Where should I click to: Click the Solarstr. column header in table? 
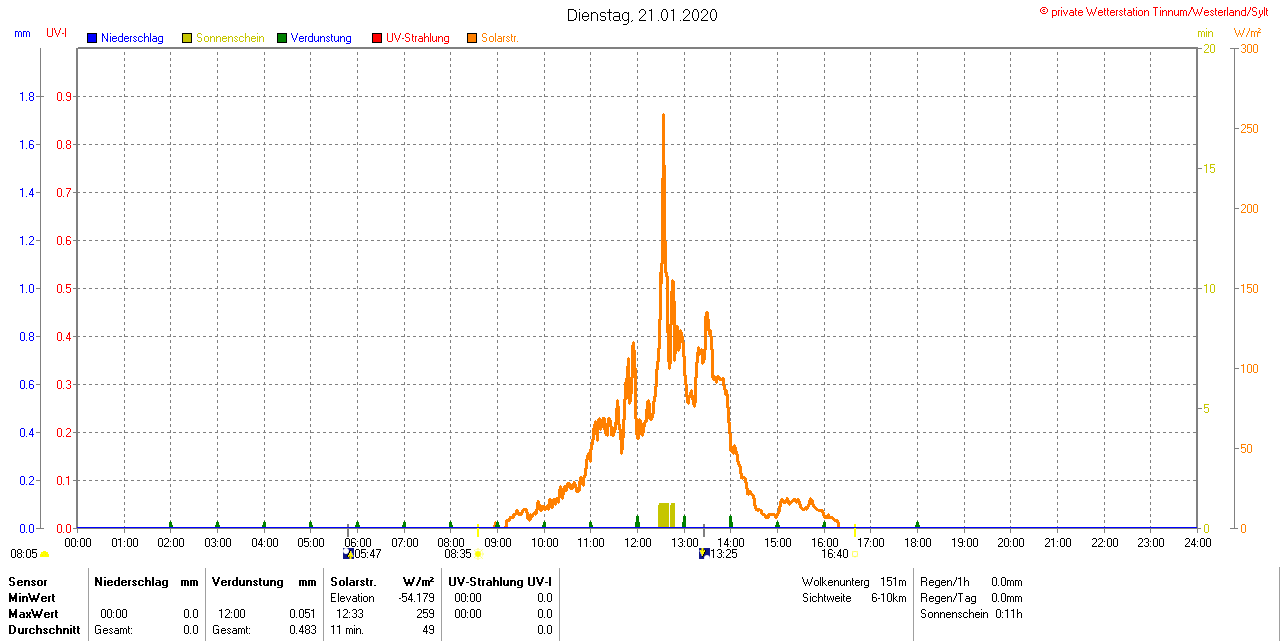tap(353, 581)
